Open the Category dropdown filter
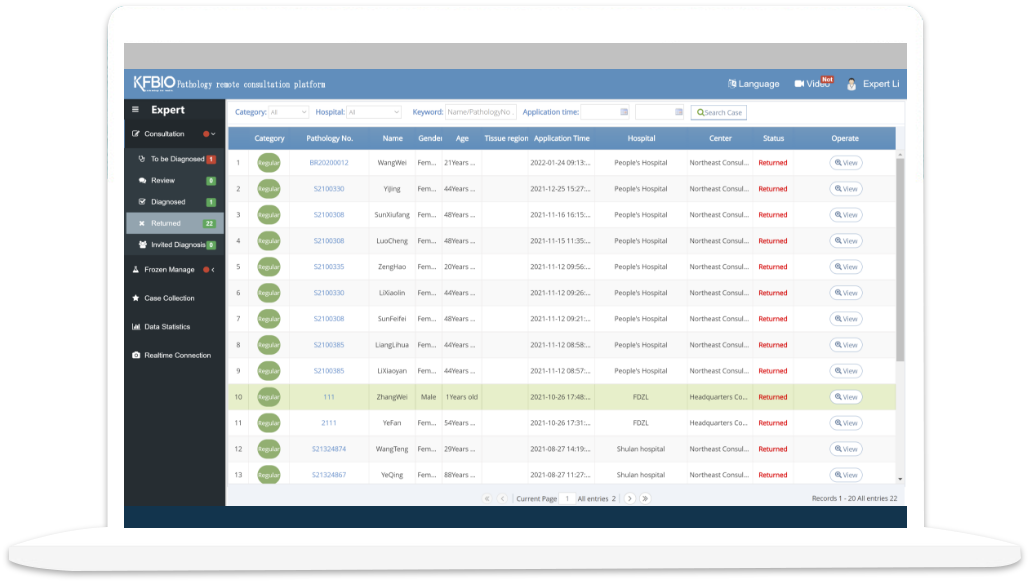This screenshot has height=583, width=1030. 288,112
